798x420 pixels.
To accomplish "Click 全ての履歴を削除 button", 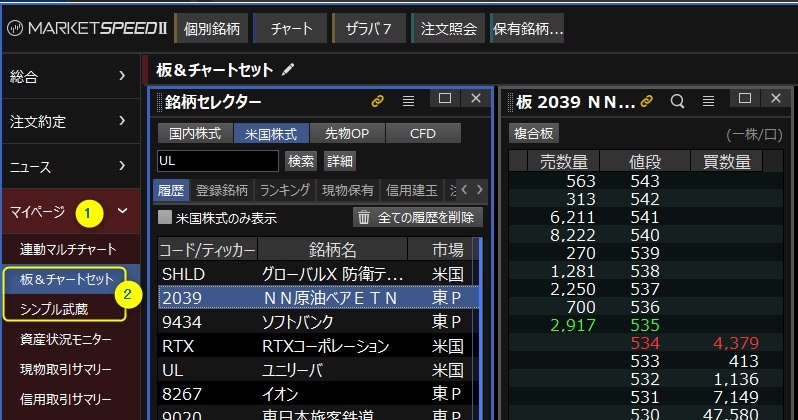I will coord(418,217).
